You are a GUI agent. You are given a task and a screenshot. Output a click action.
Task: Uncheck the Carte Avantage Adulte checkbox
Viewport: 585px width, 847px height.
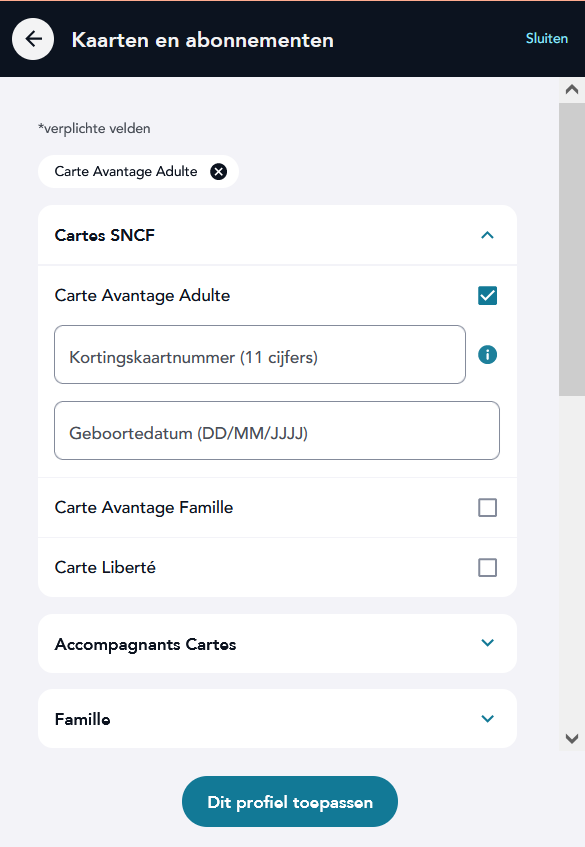[x=487, y=296]
